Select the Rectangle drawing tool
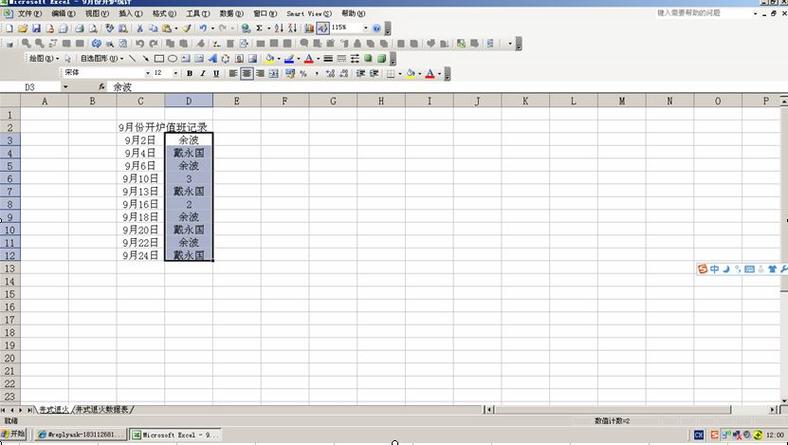This screenshot has width=788, height=445. click(159, 59)
